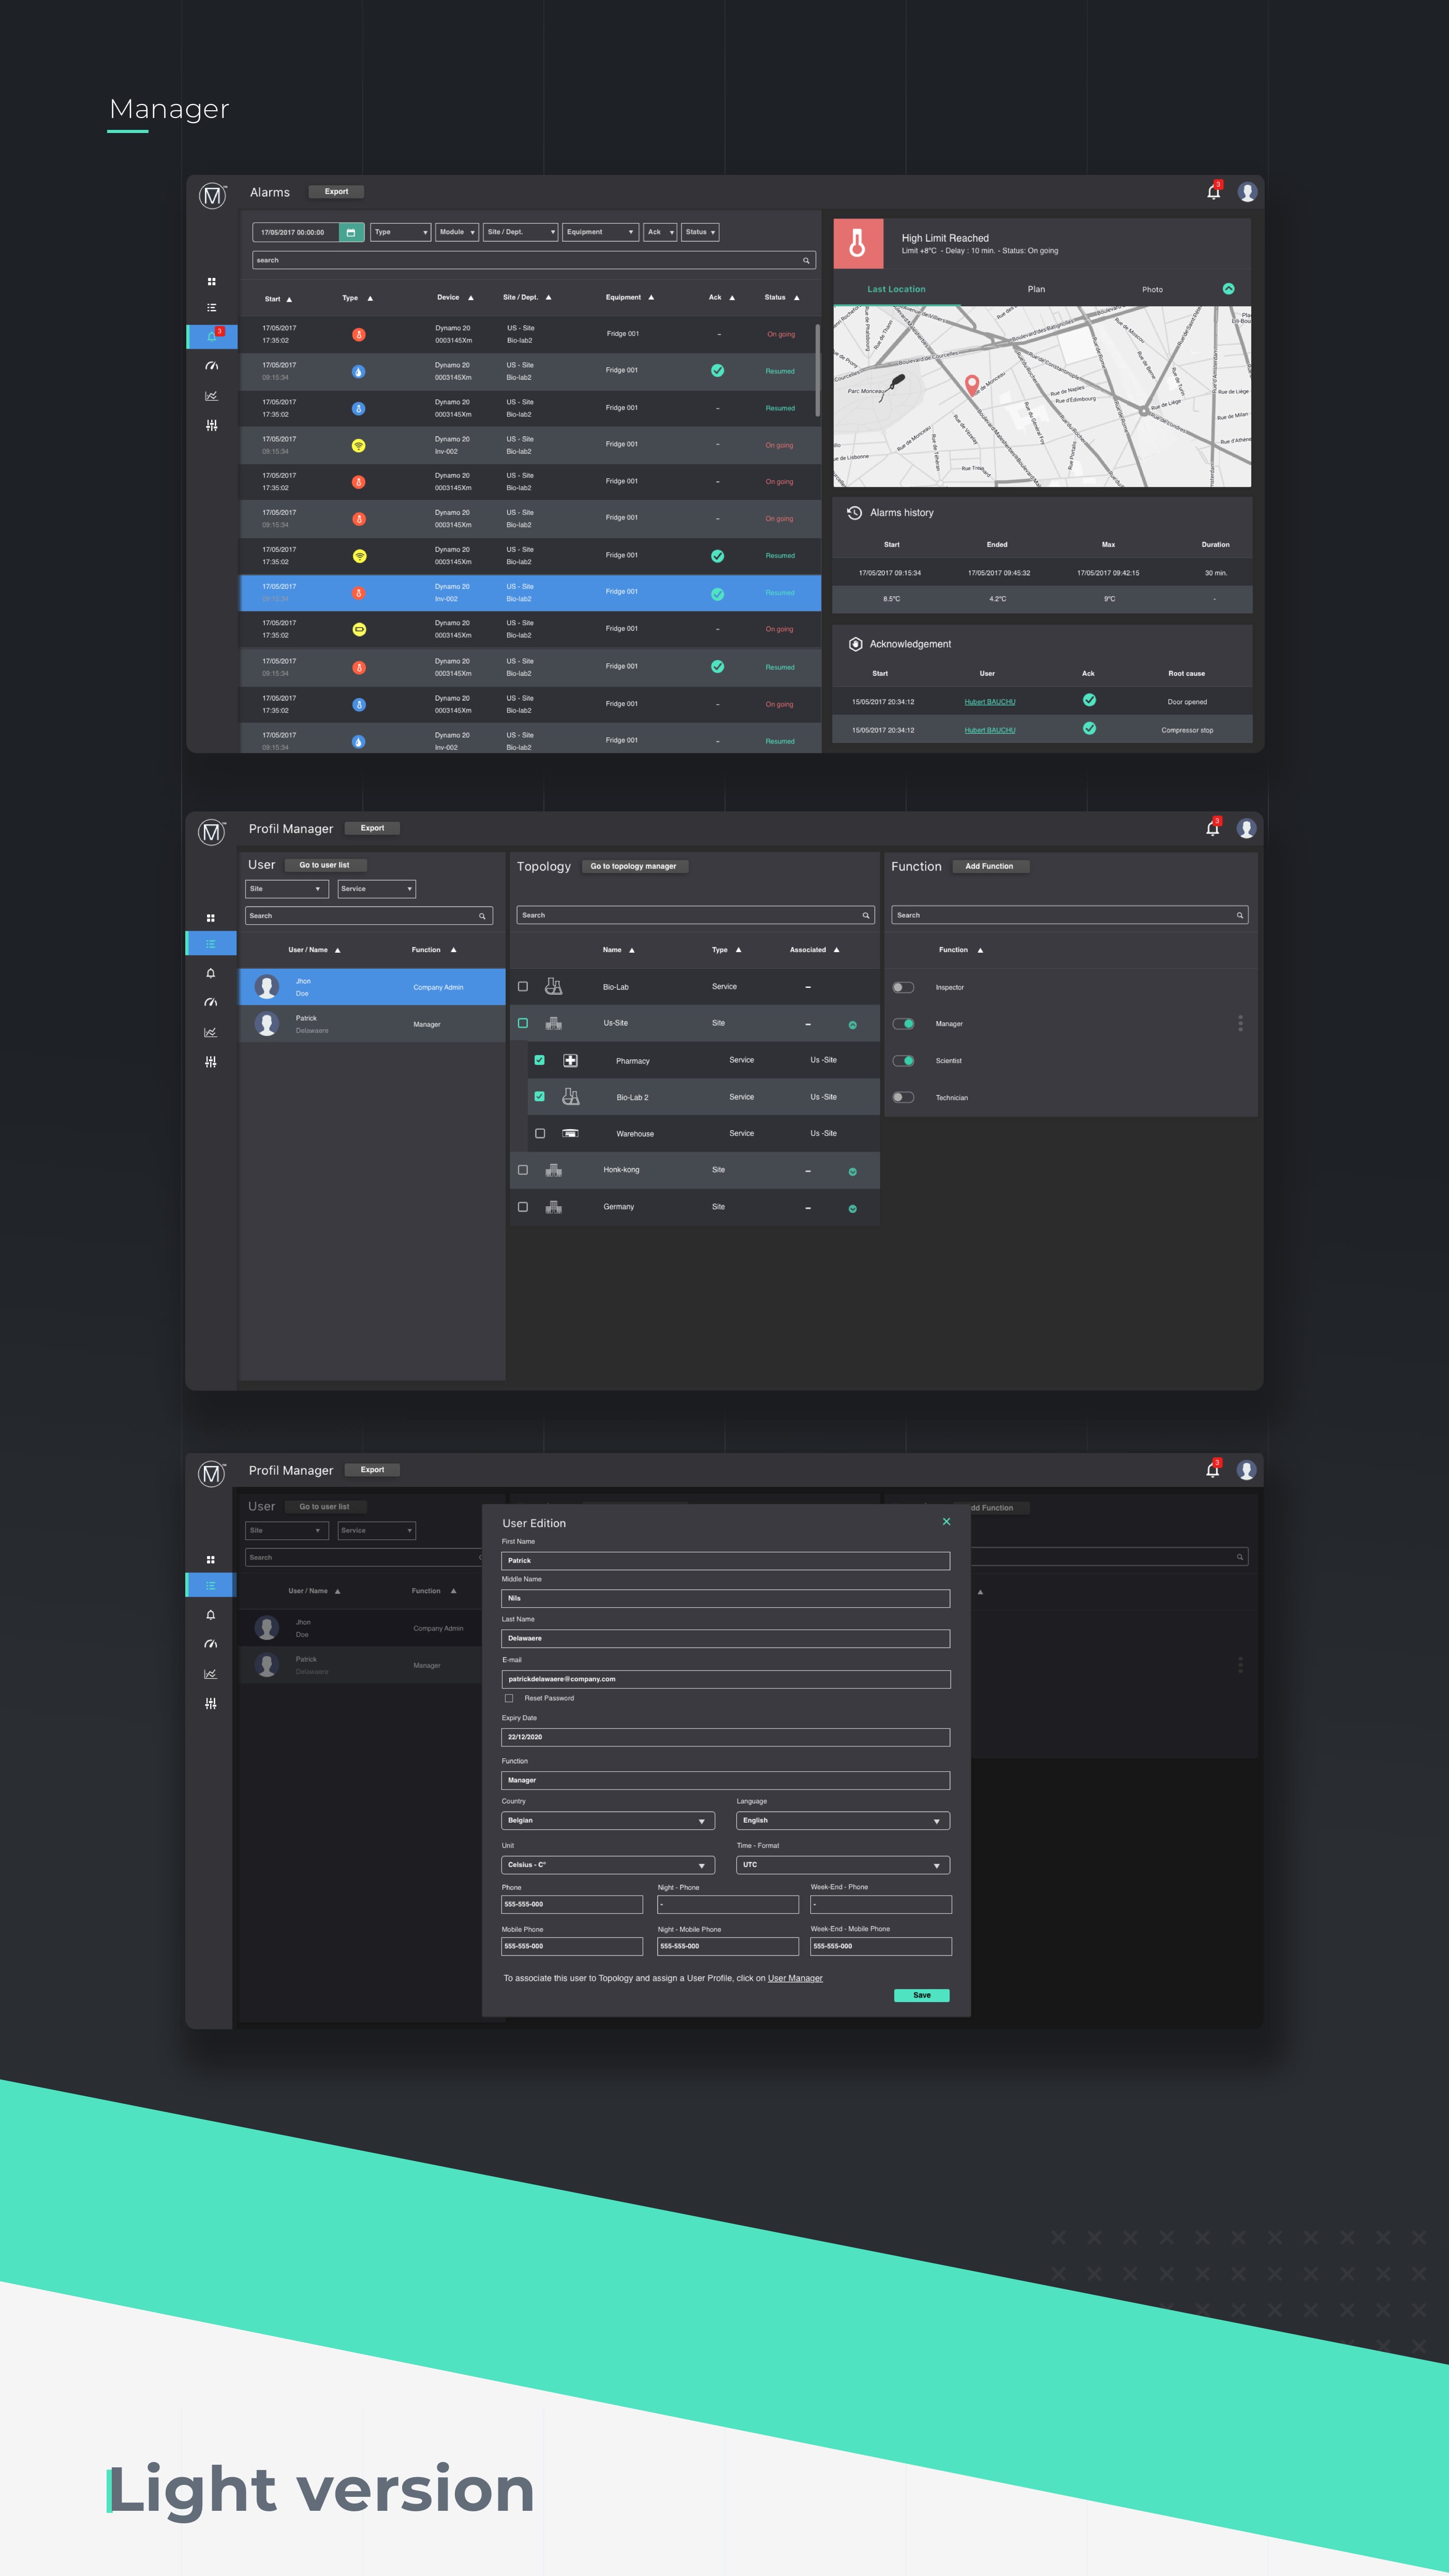Disable the Manager function toggle
This screenshot has width=1449, height=2576.
coord(903,1023)
